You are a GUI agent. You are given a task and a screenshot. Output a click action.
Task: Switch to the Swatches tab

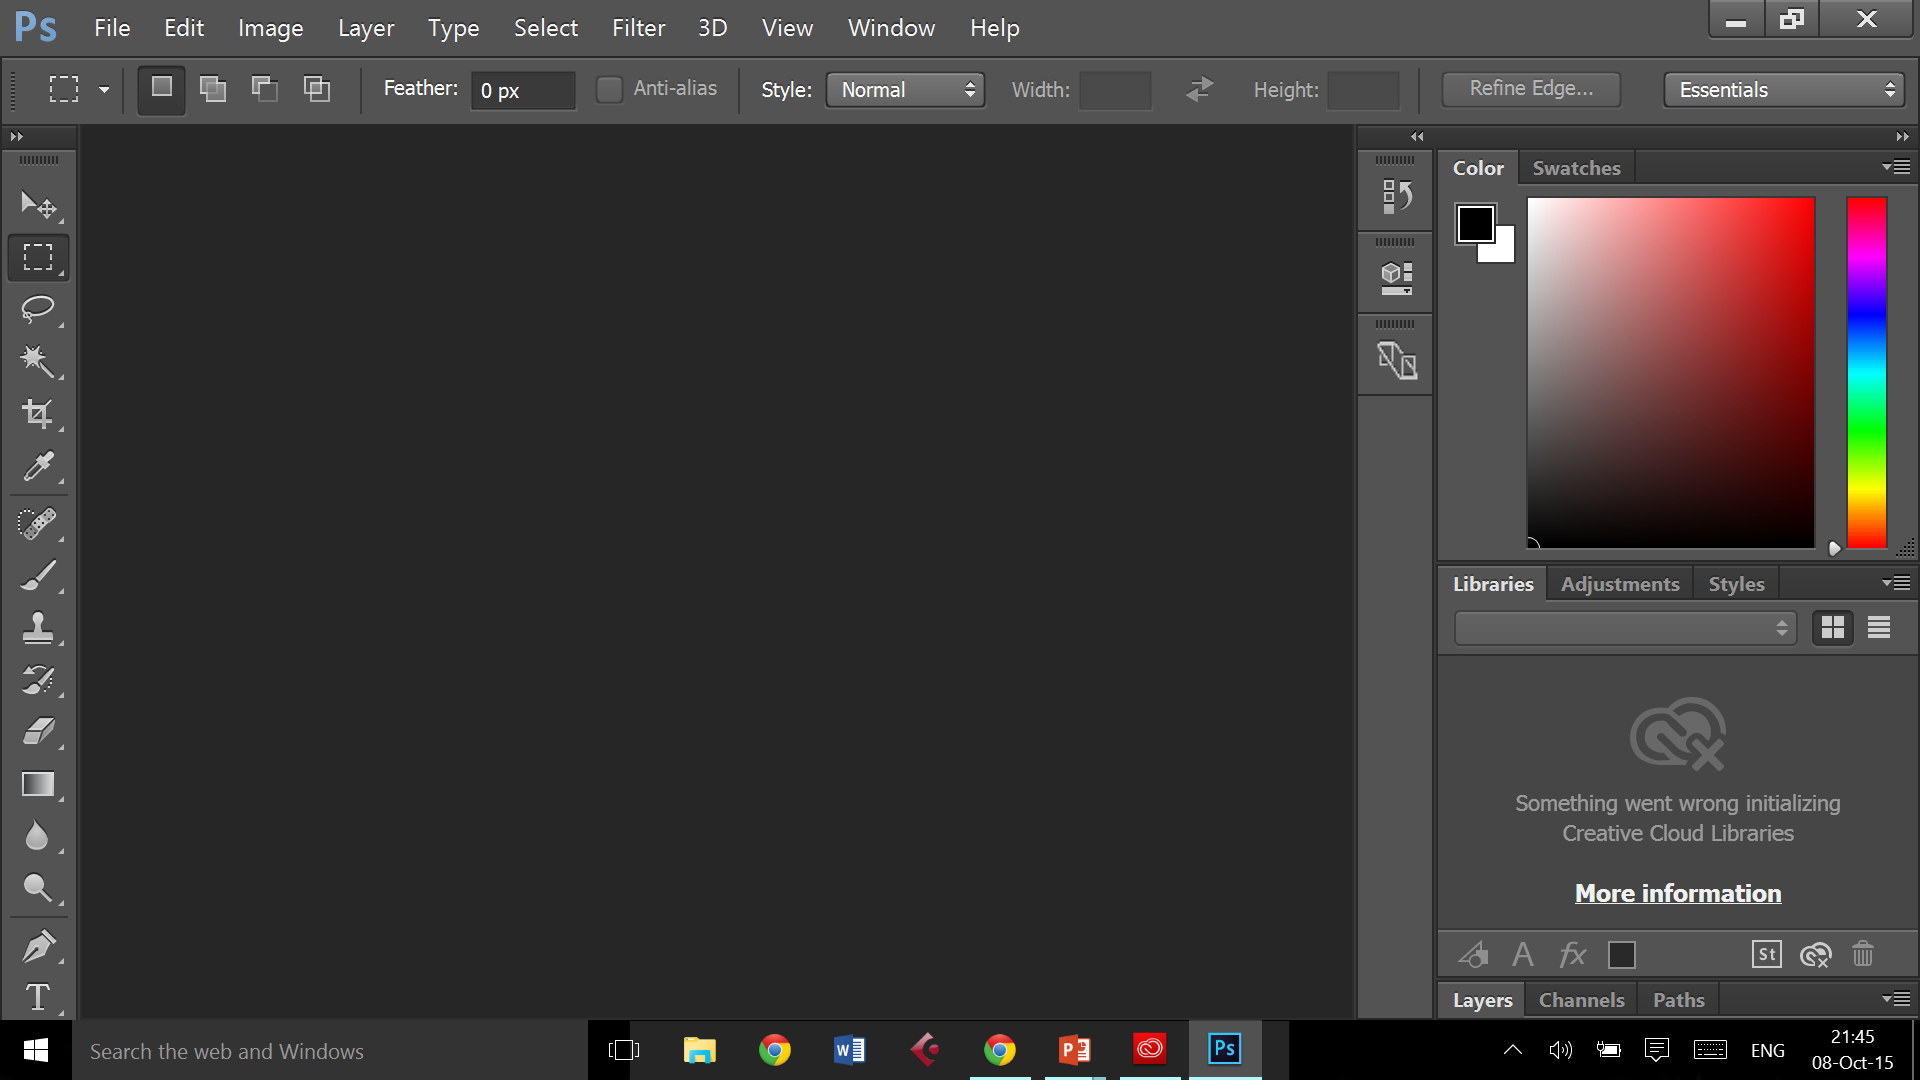[x=1576, y=167]
